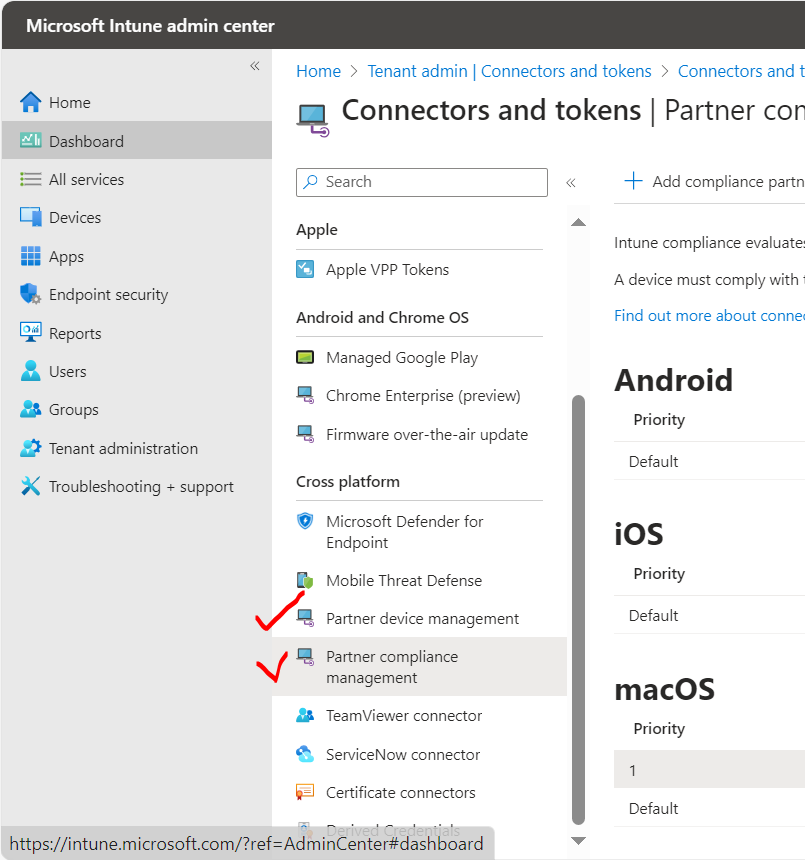
Task: Click the last Connectors and tokens breadcrumb
Action: (x=741, y=71)
